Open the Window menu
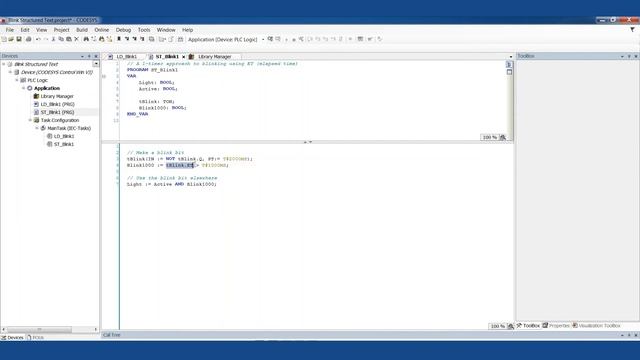The height and width of the screenshot is (360, 640). coord(166,30)
